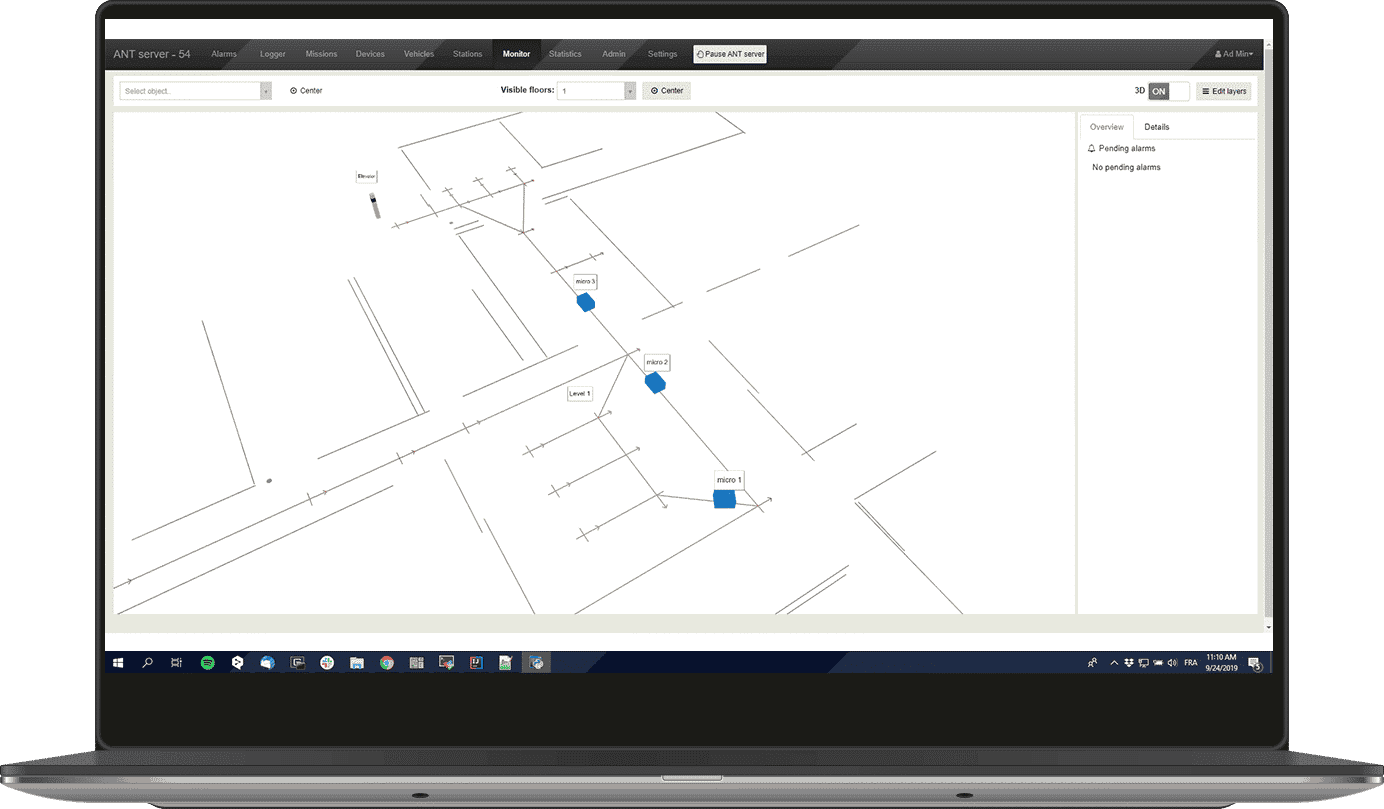The image size is (1384, 809).
Task: Open the Windows Start menu
Action: (x=118, y=662)
